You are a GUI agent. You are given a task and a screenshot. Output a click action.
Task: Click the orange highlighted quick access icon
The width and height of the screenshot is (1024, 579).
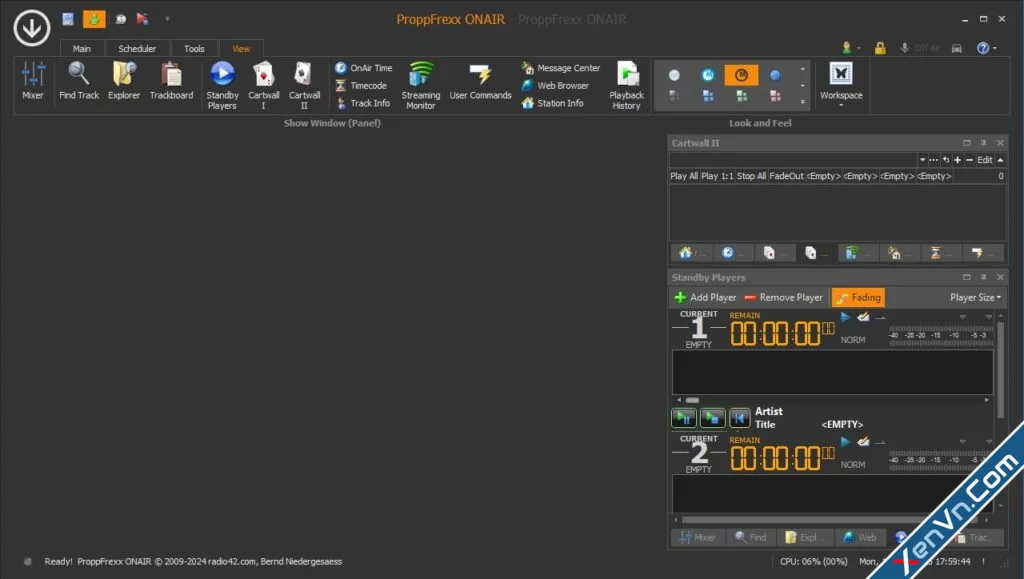94,19
